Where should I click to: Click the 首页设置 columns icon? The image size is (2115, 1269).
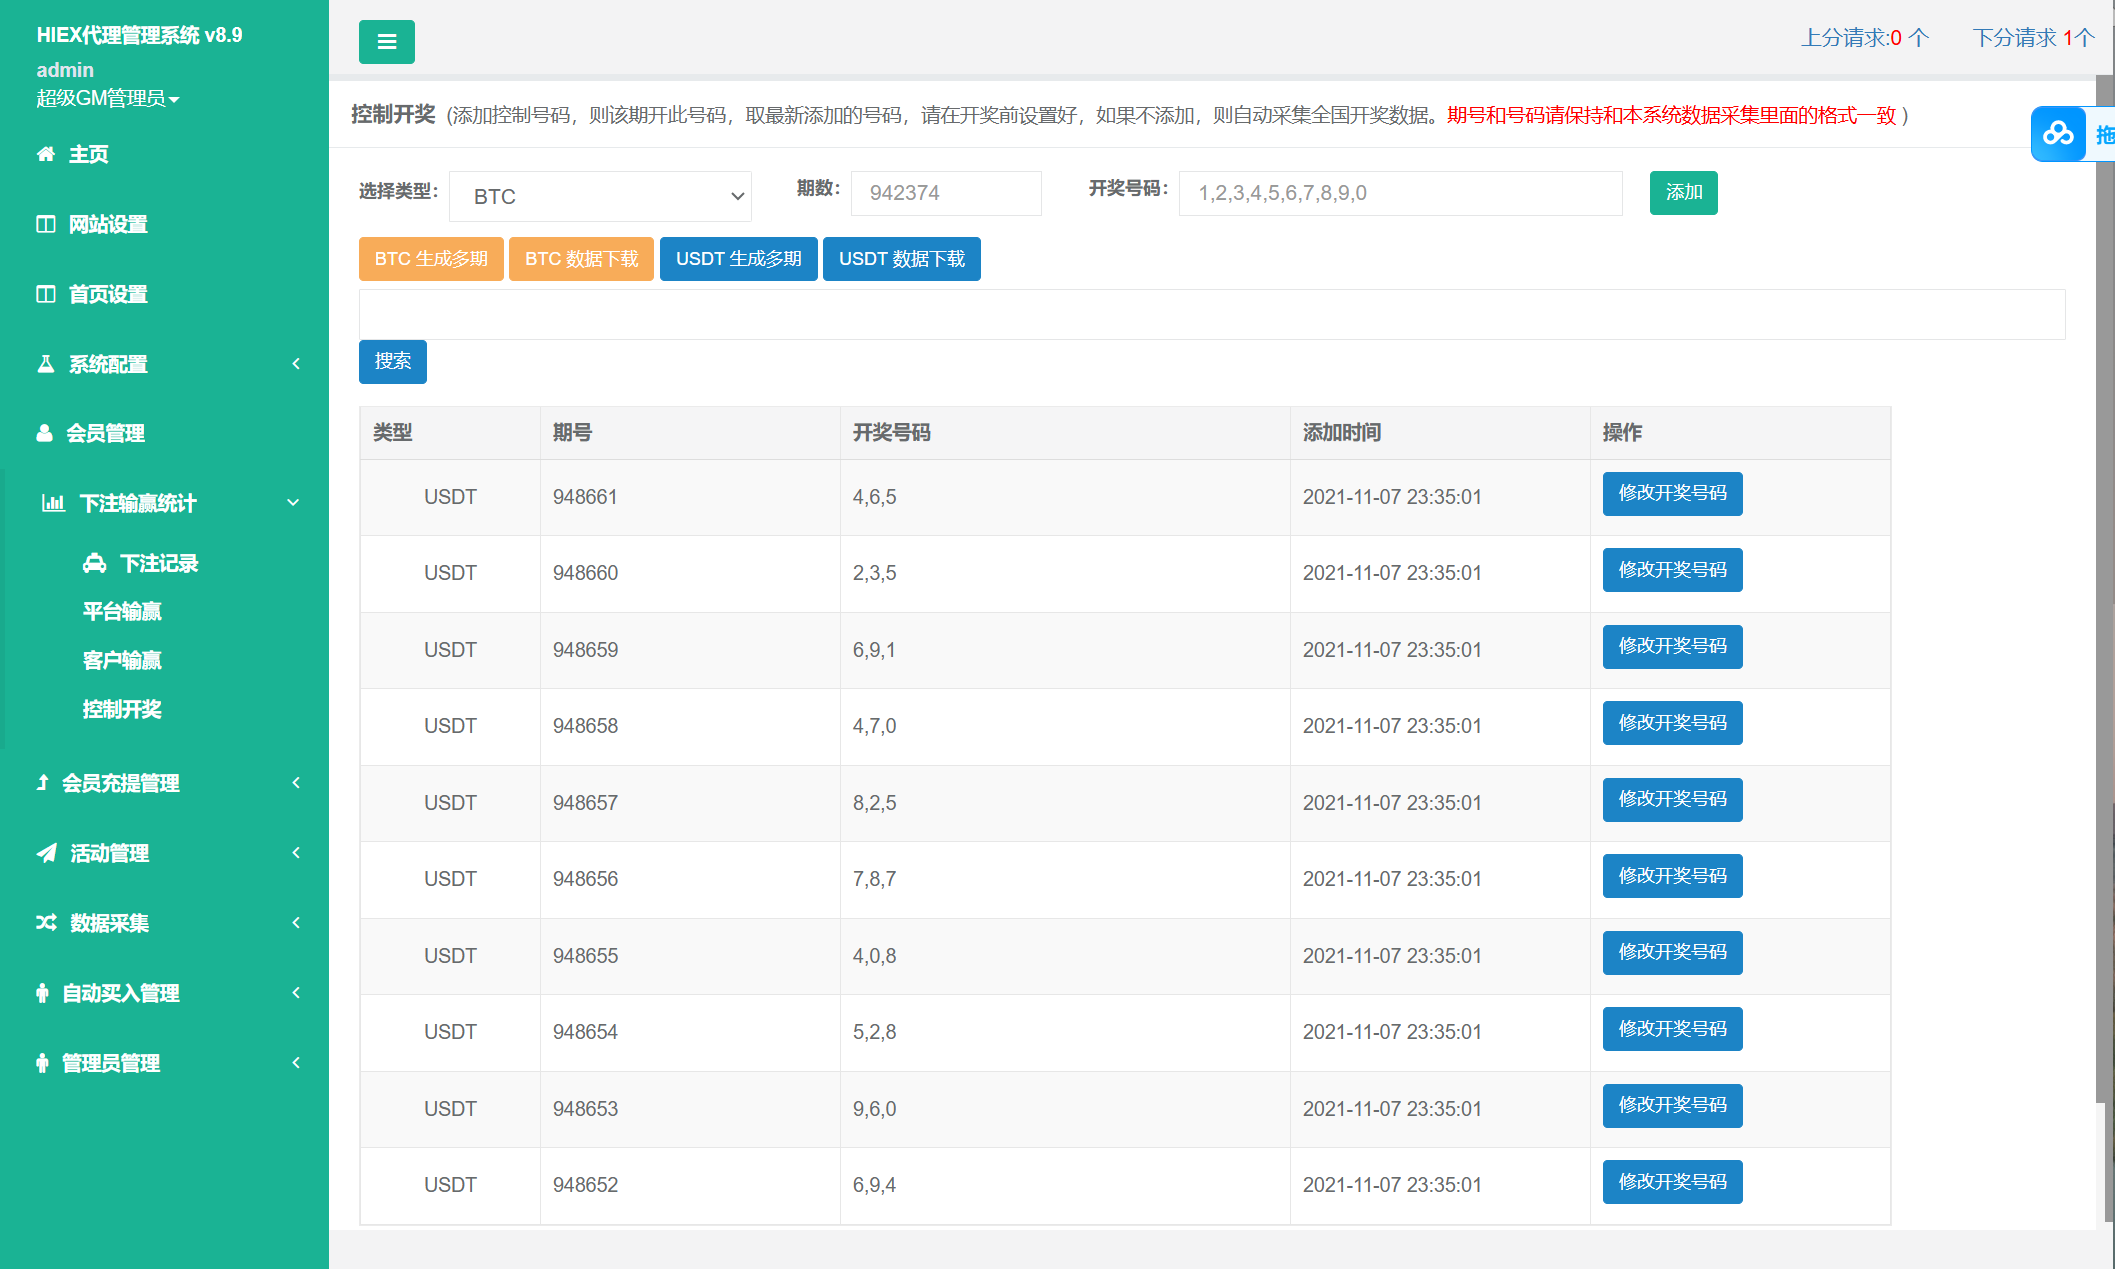pos(46,294)
